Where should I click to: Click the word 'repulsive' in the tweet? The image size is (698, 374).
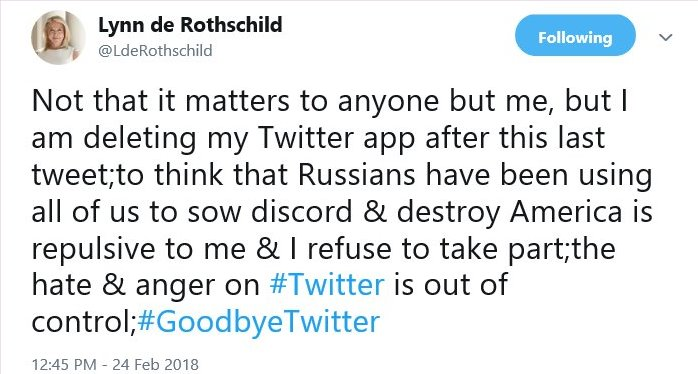tap(93, 249)
